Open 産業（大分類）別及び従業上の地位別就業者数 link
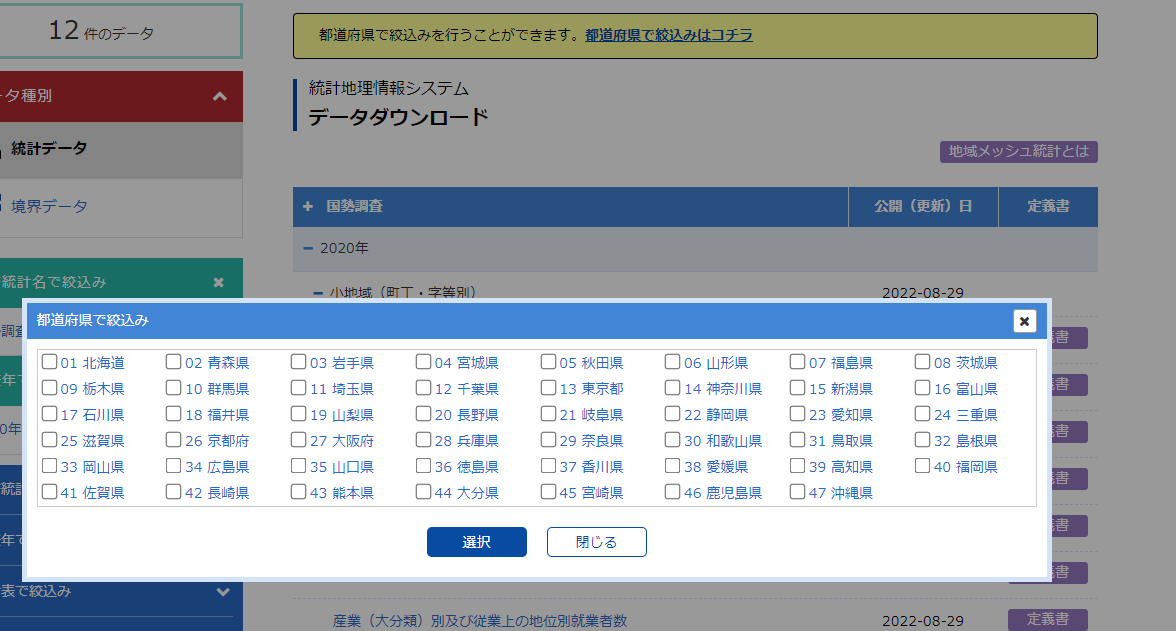The width and height of the screenshot is (1176, 631). click(480, 620)
